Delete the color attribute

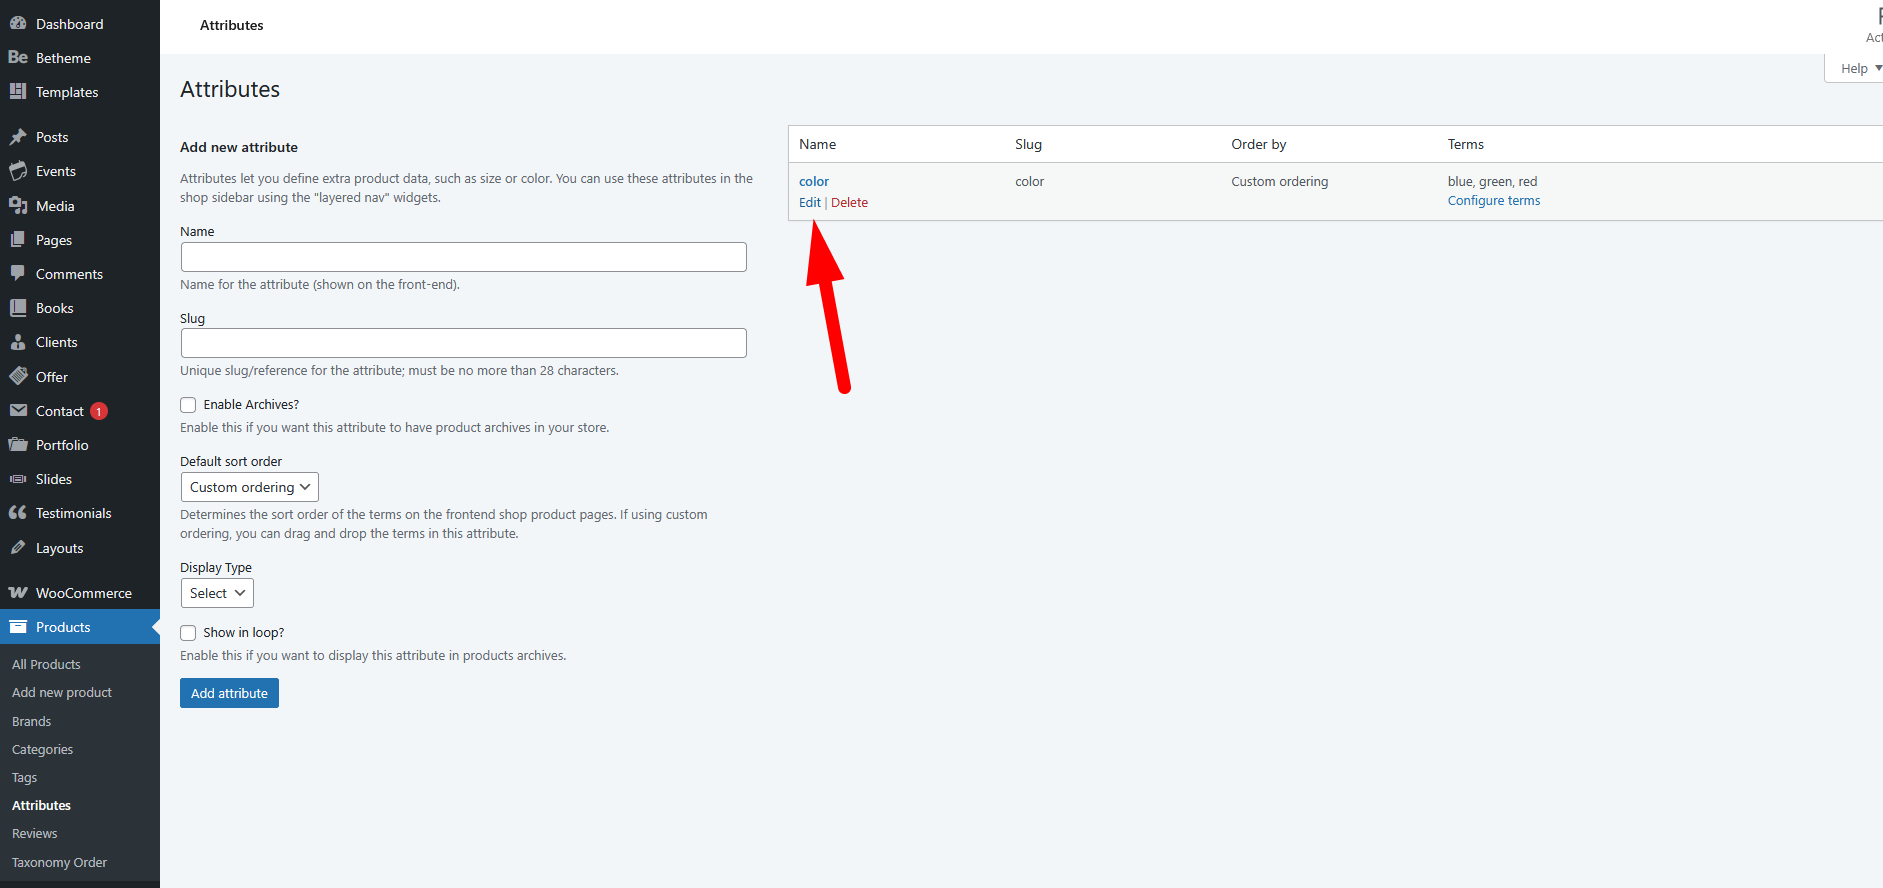point(849,203)
